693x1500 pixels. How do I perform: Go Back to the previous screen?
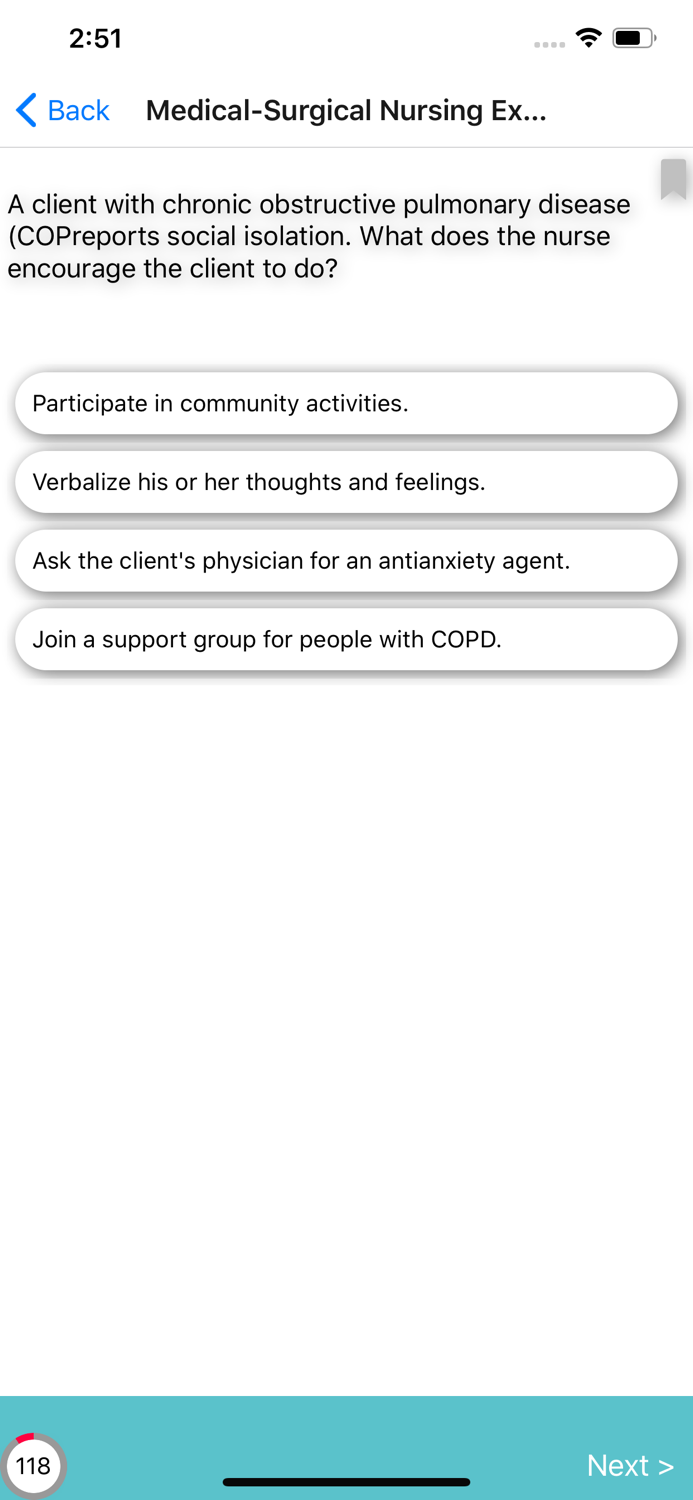click(x=62, y=110)
